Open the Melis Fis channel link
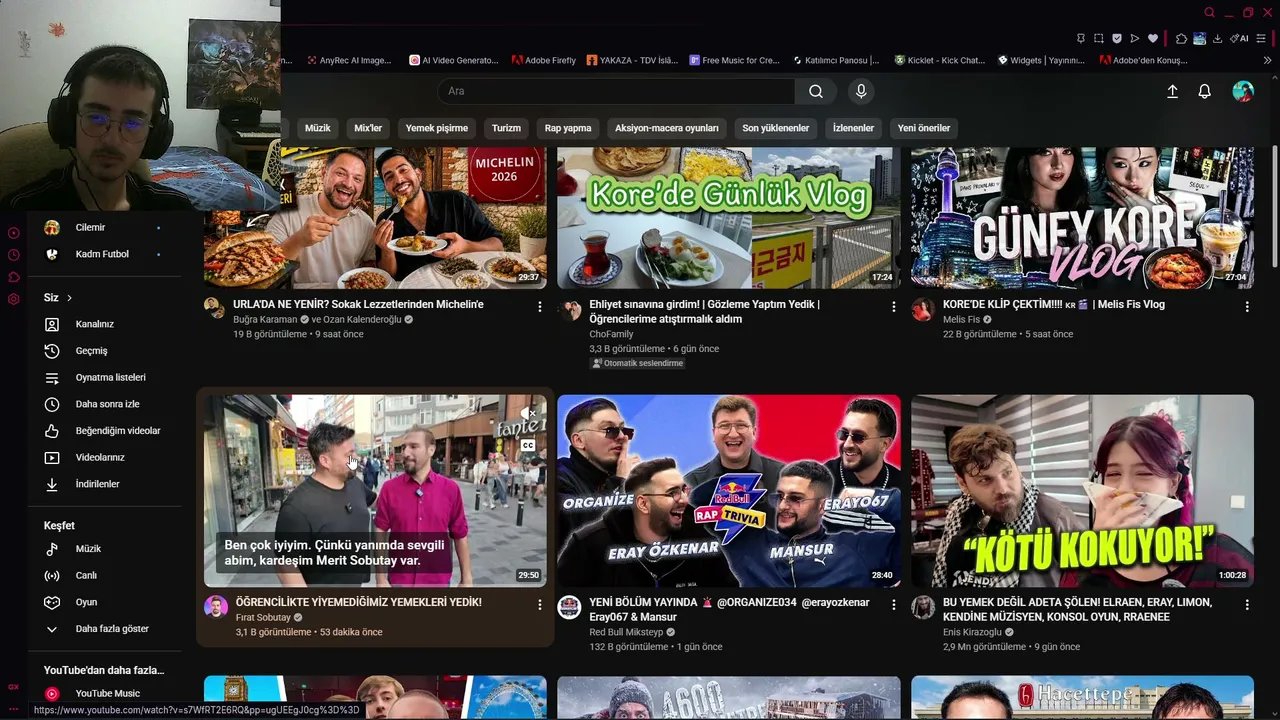Screen dimensions: 1280x720 [x=961, y=320]
